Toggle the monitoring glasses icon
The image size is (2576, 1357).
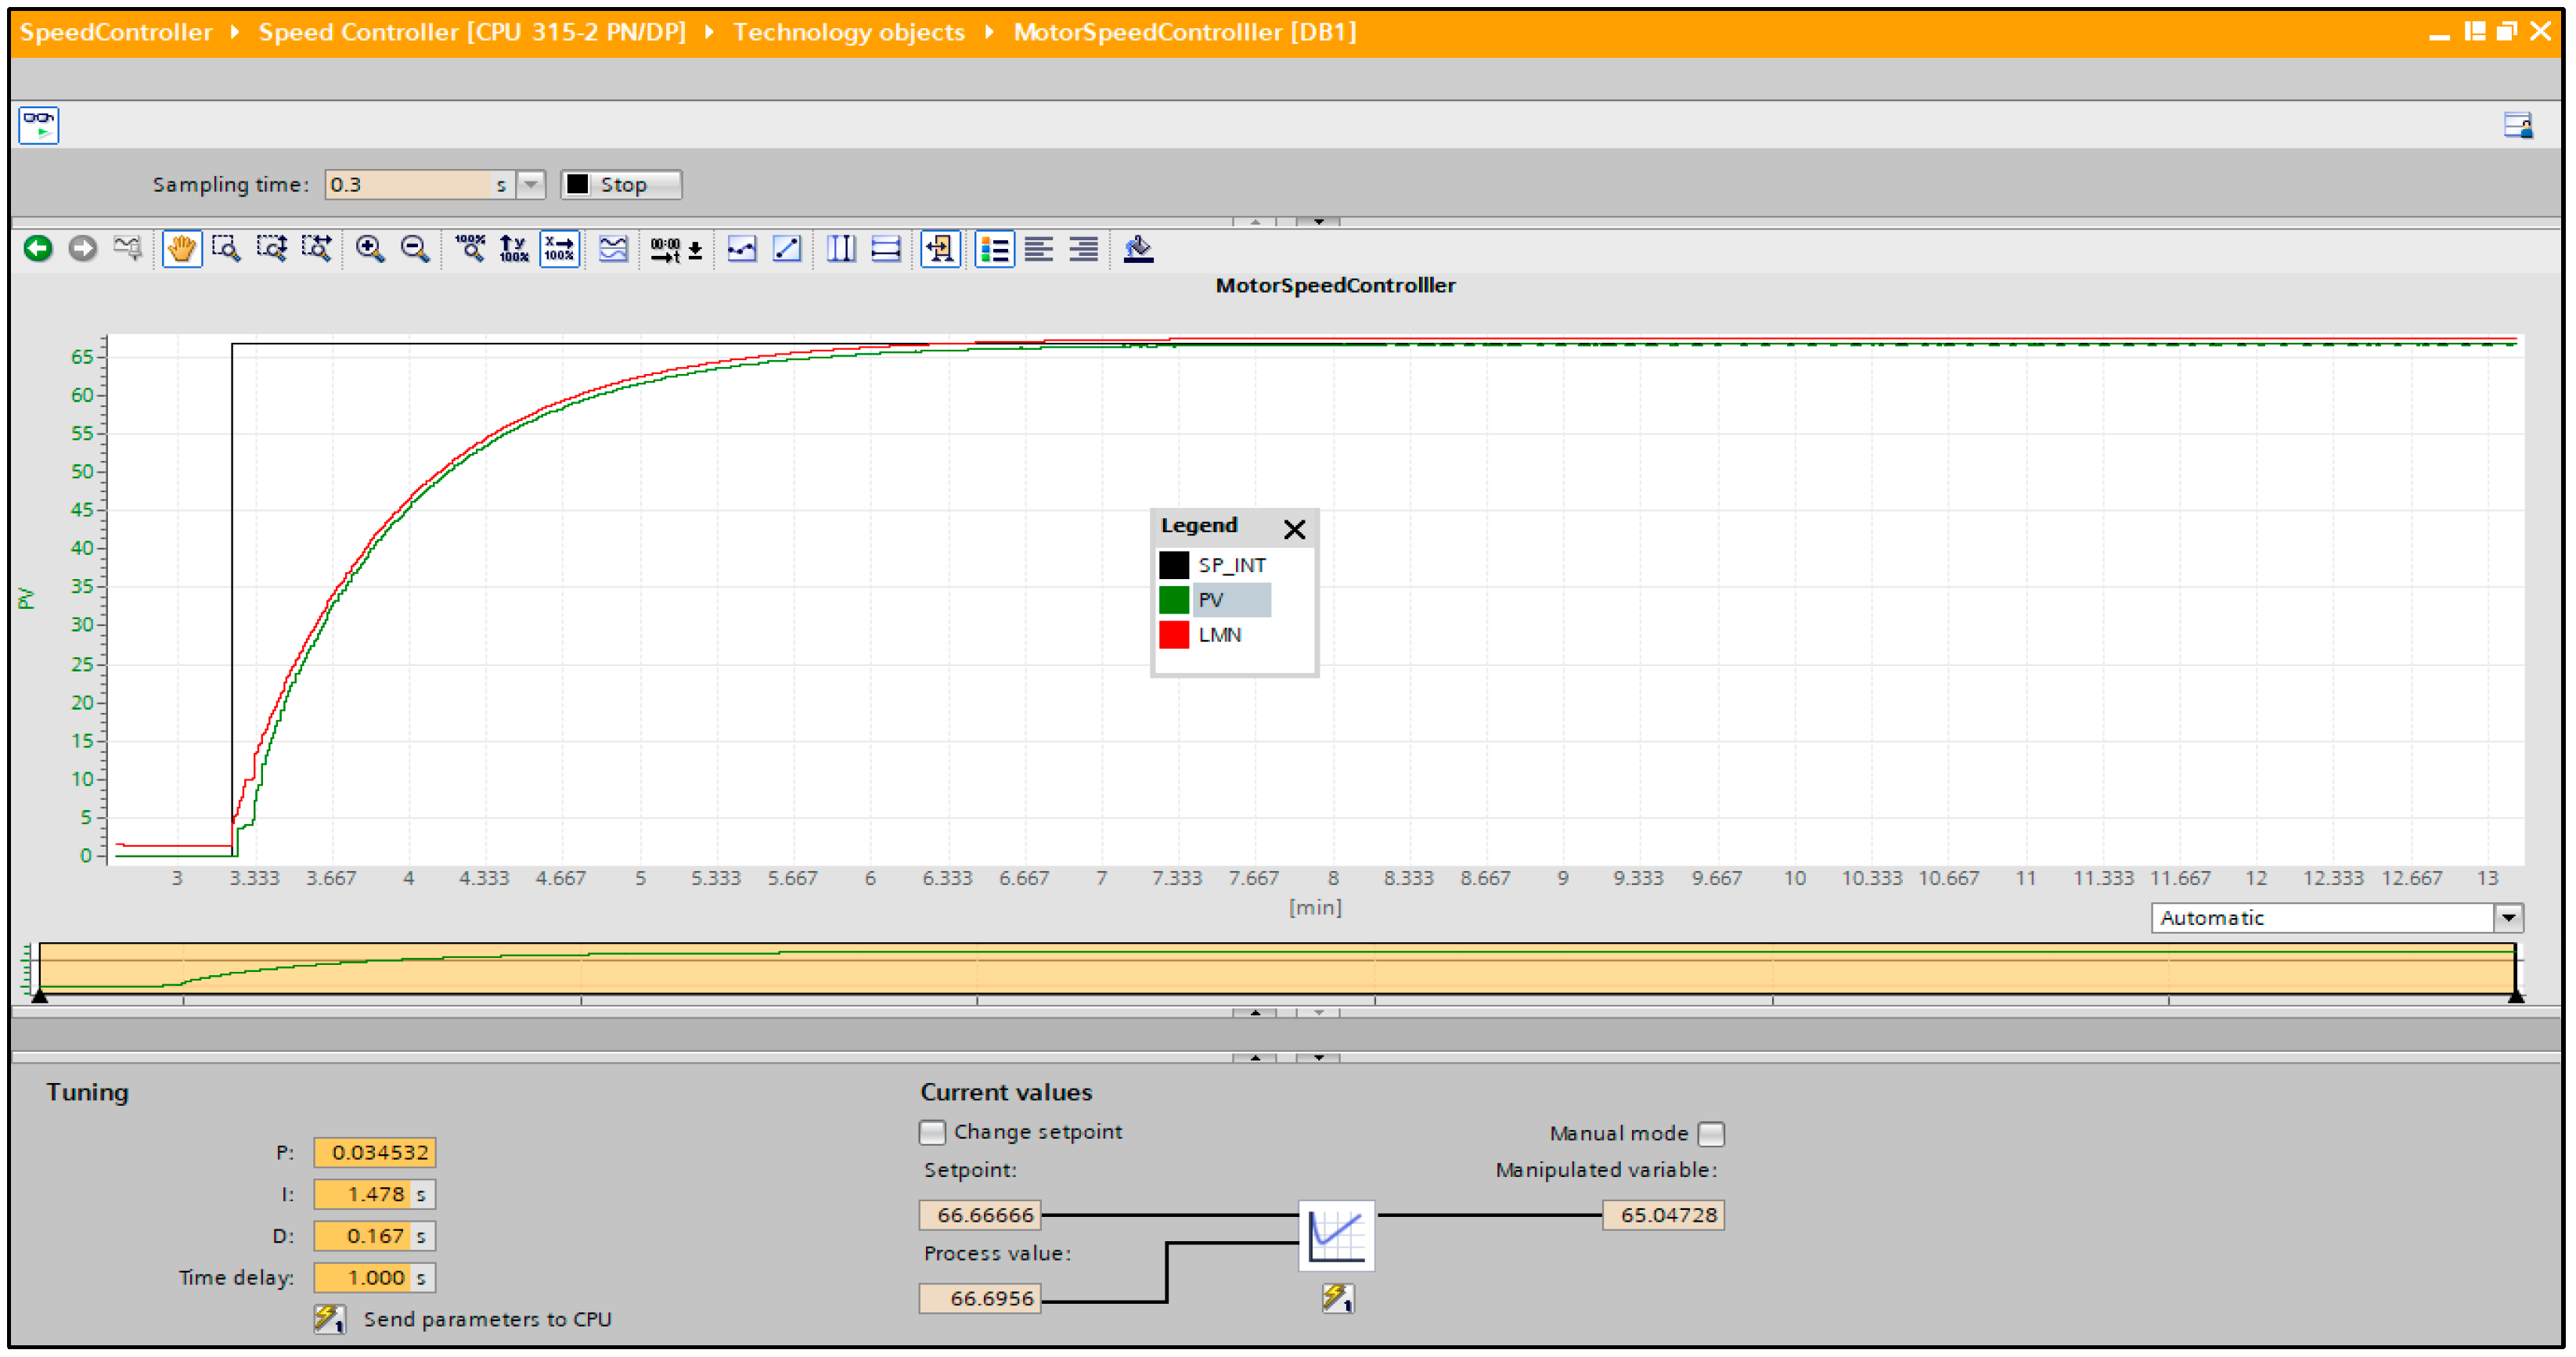[39, 126]
